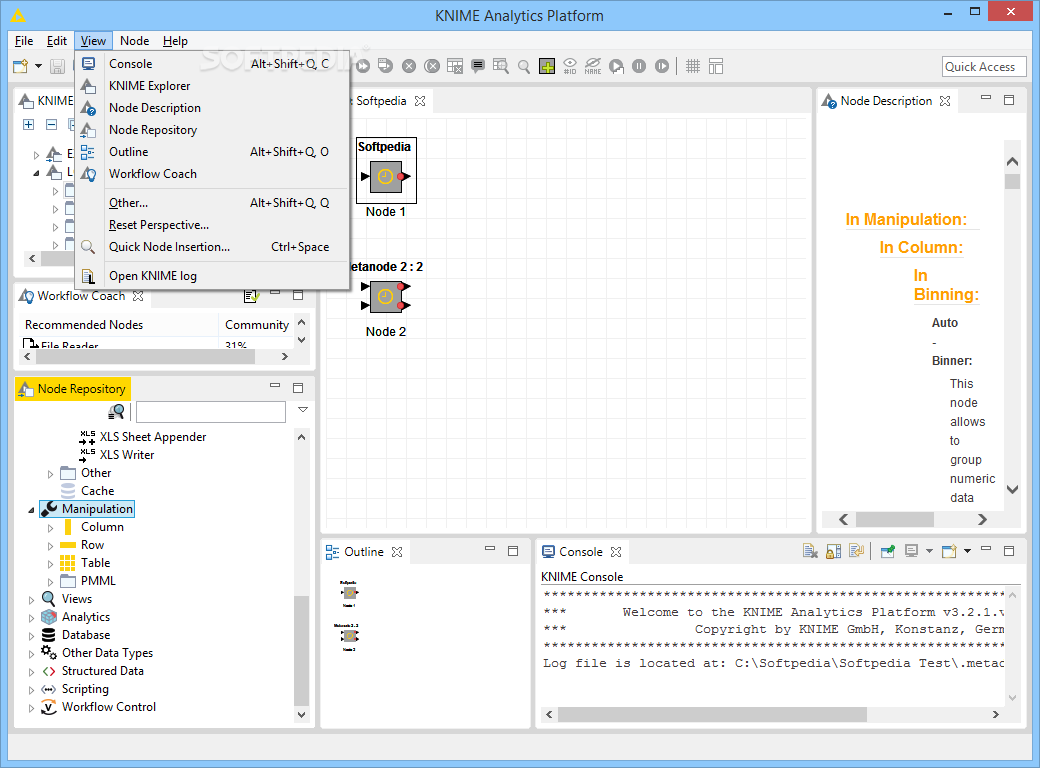
Task: Click the Community column header
Action: coord(257,324)
